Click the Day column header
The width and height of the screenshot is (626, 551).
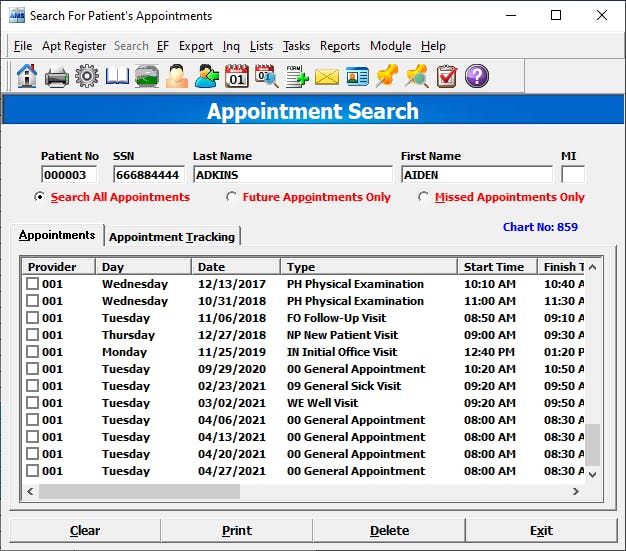click(x=143, y=267)
